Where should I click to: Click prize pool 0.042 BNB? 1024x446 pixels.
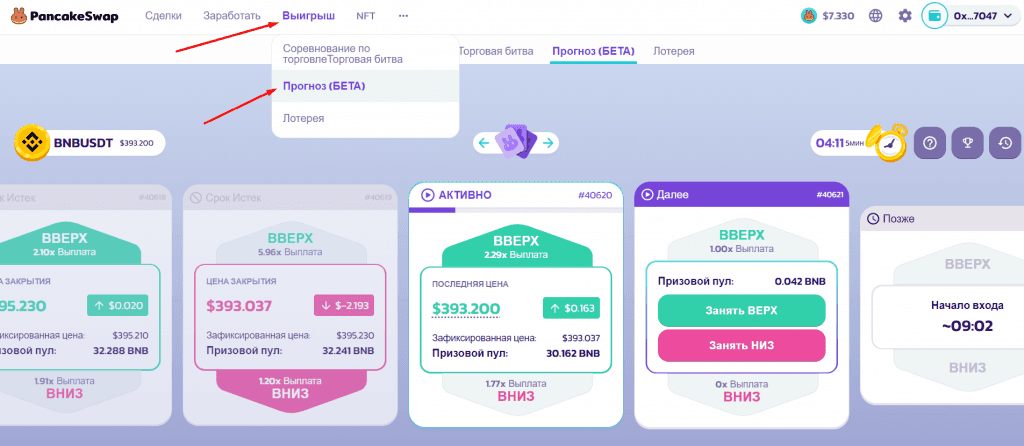pyautogui.click(x=800, y=282)
